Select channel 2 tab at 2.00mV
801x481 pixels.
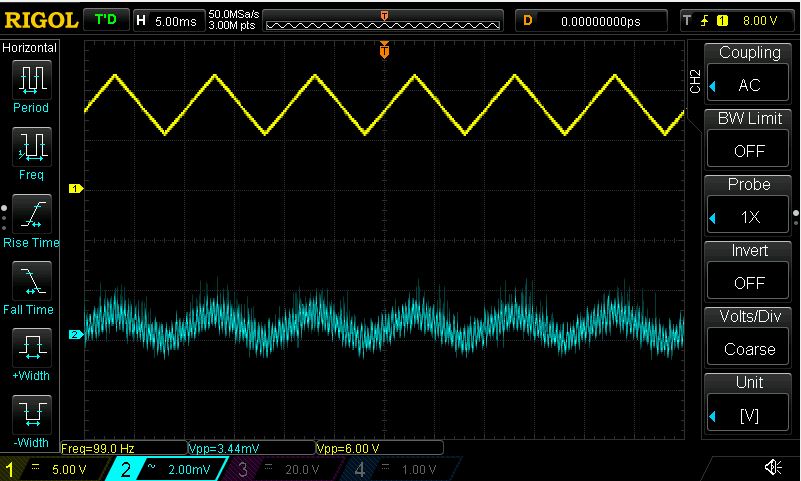click(x=166, y=469)
